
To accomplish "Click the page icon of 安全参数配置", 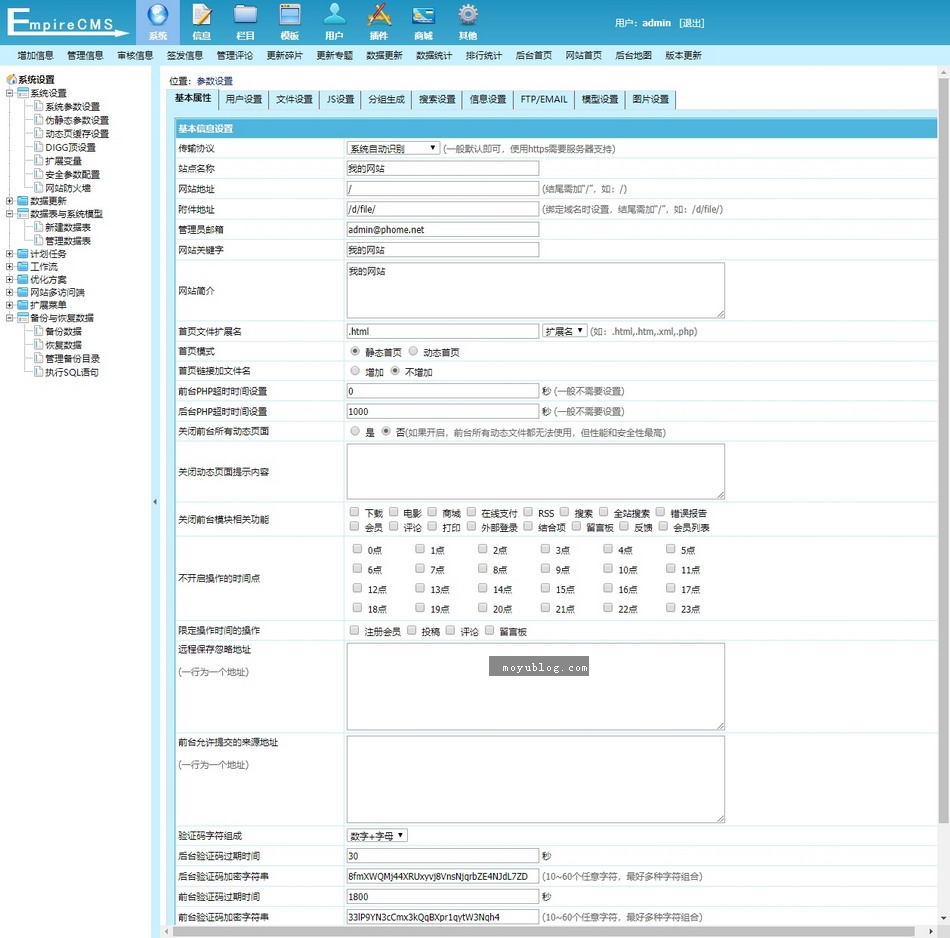I will [39, 174].
